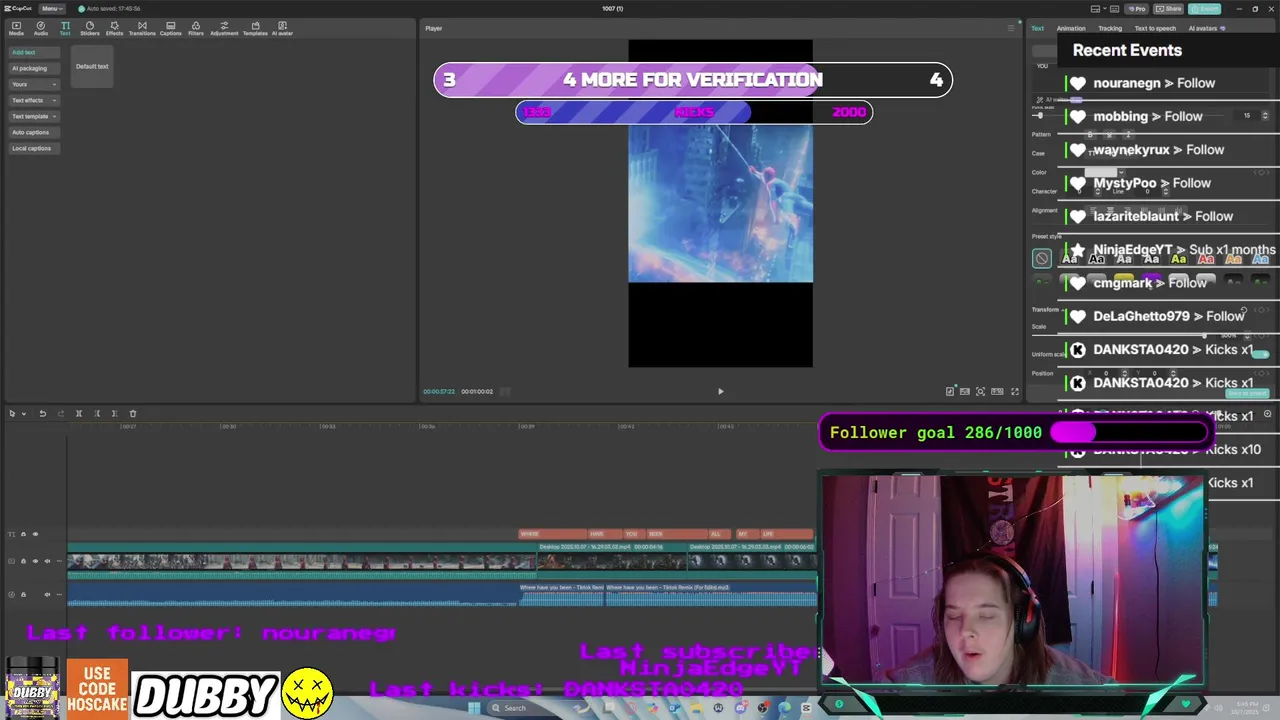
Task: Delete selected clip with trash icon
Action: coord(132,413)
